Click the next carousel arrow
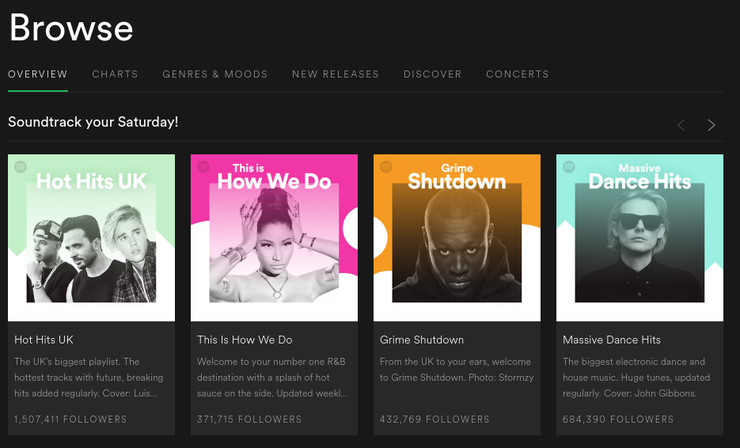Image resolution: width=740 pixels, height=448 pixels. [711, 125]
